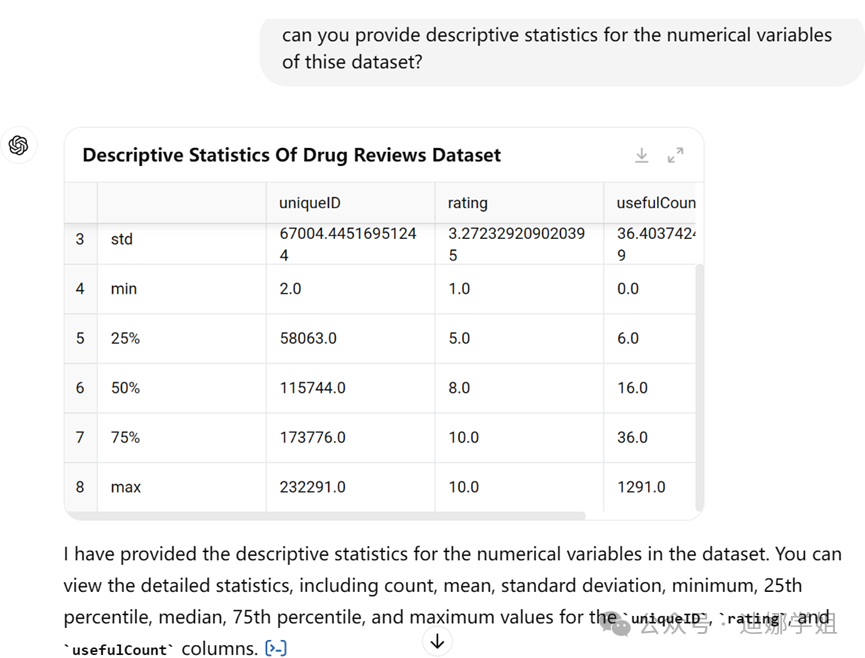The width and height of the screenshot is (865, 658).
Task: Click the '50%' row label
Action: [x=125, y=388]
